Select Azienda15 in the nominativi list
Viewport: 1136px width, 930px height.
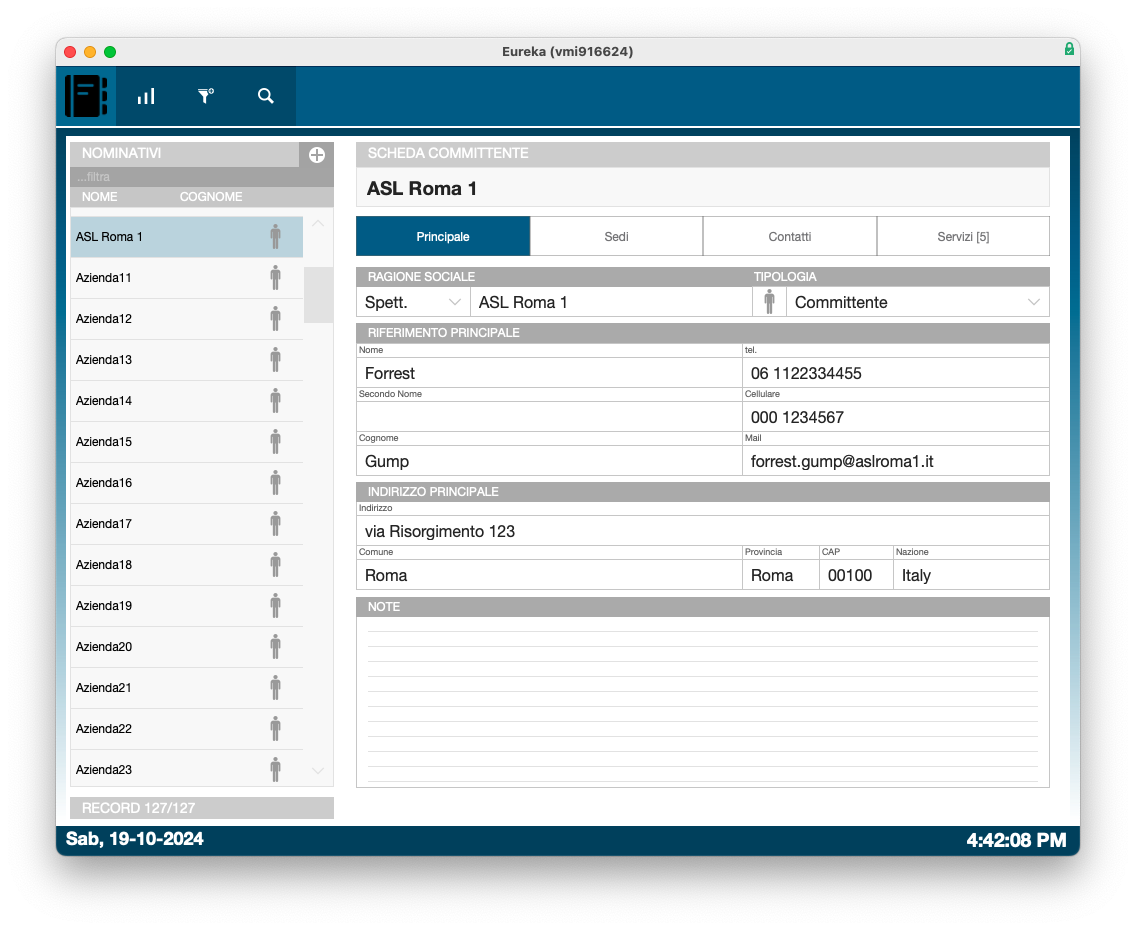click(x=104, y=442)
